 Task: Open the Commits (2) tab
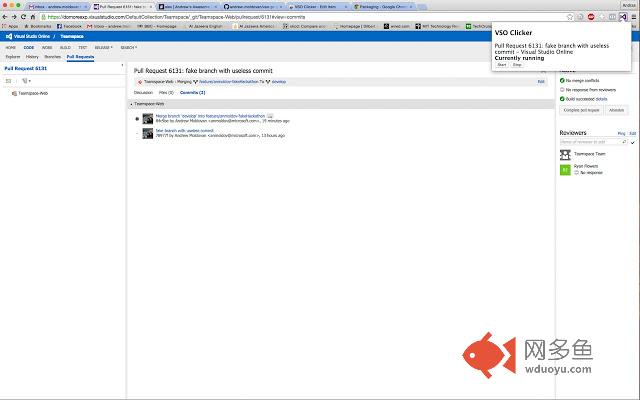193,93
